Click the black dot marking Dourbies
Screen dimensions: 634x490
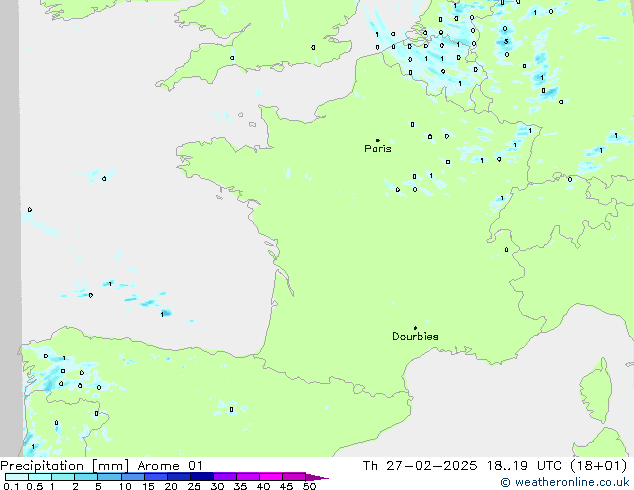[415, 328]
